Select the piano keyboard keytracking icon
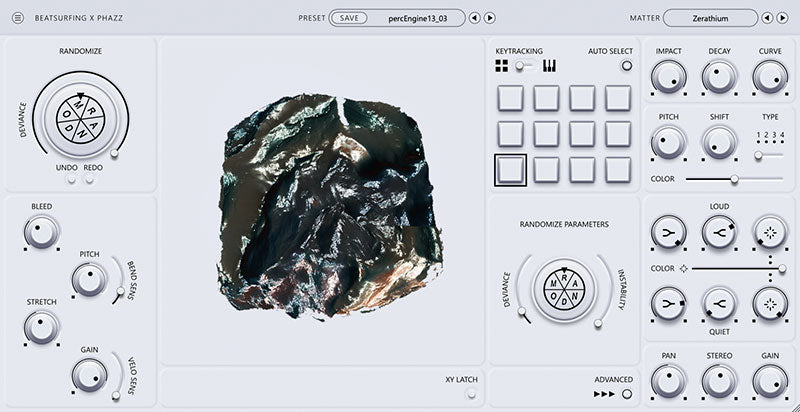800x412 pixels. tap(549, 67)
